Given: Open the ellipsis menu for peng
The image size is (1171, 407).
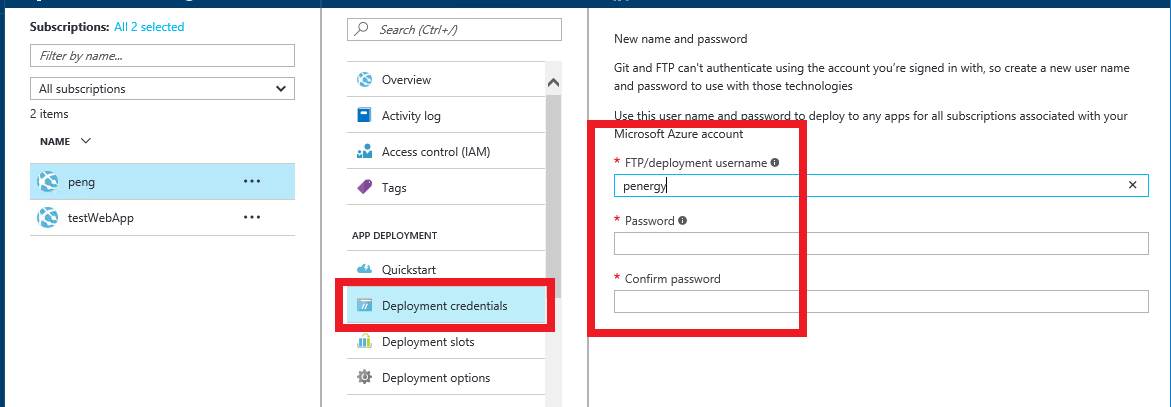Looking at the screenshot, I should click(252, 181).
